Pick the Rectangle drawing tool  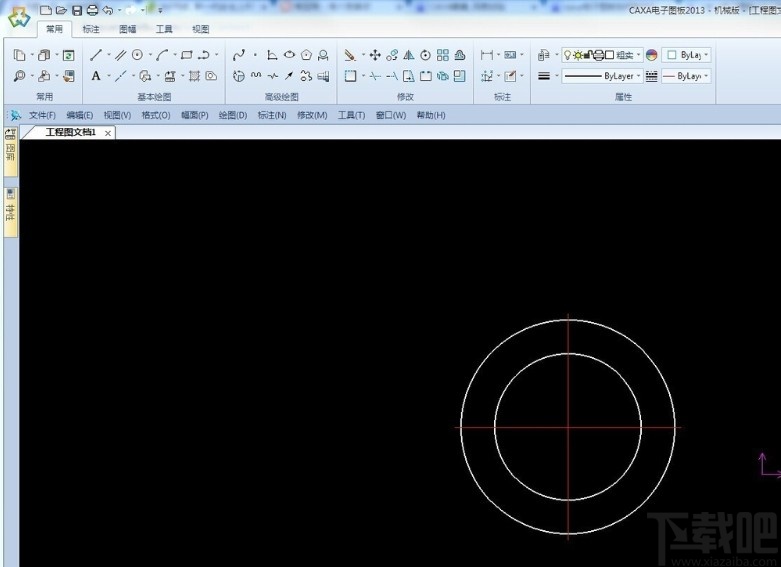186,55
